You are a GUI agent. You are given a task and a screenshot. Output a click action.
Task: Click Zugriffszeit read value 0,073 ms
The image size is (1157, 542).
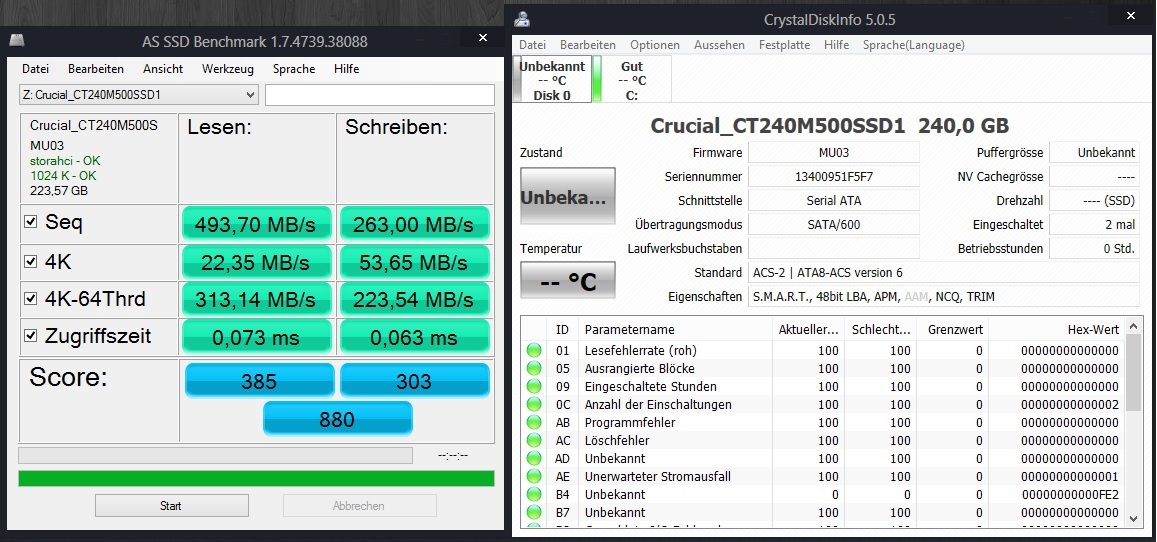coord(256,337)
